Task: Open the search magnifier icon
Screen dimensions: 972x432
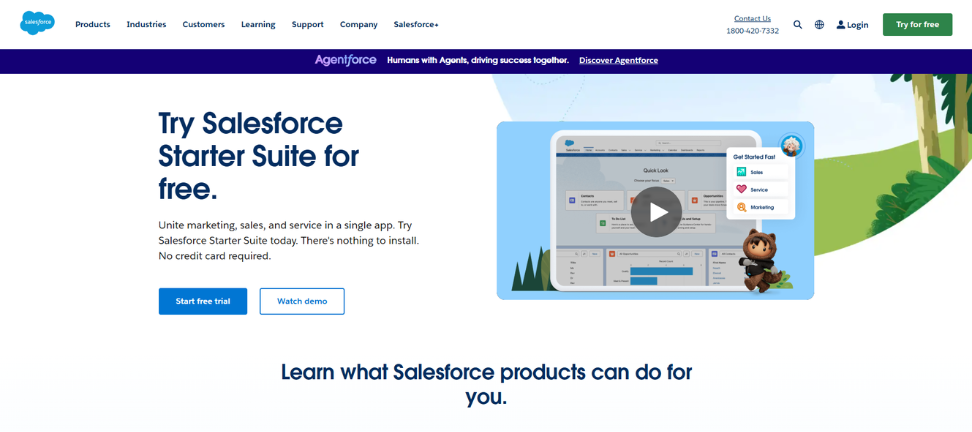Action: coord(797,25)
